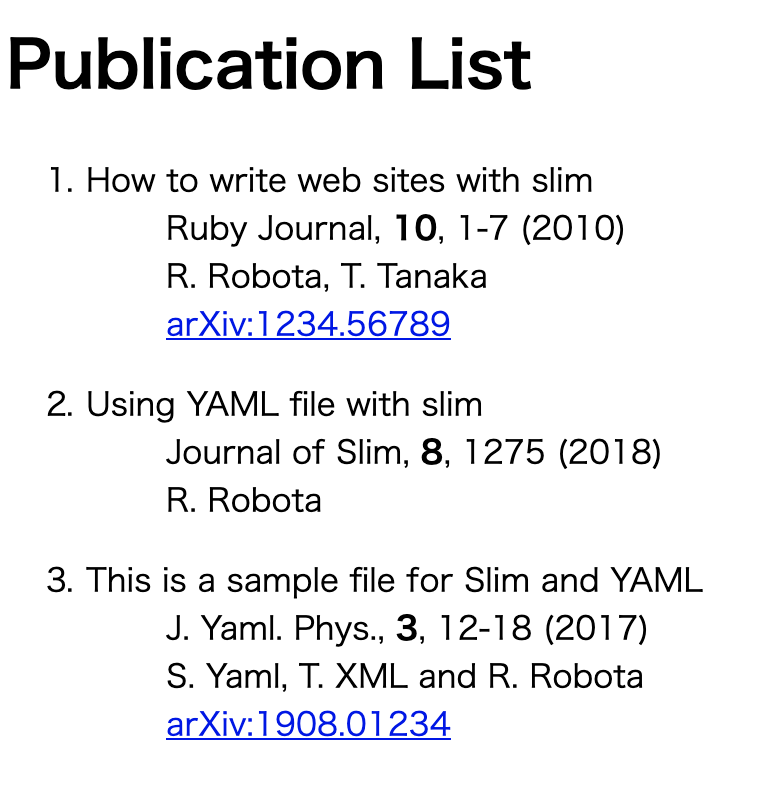The image size is (772, 796).
Task: Click the bold volume number 8
Action: point(431,453)
